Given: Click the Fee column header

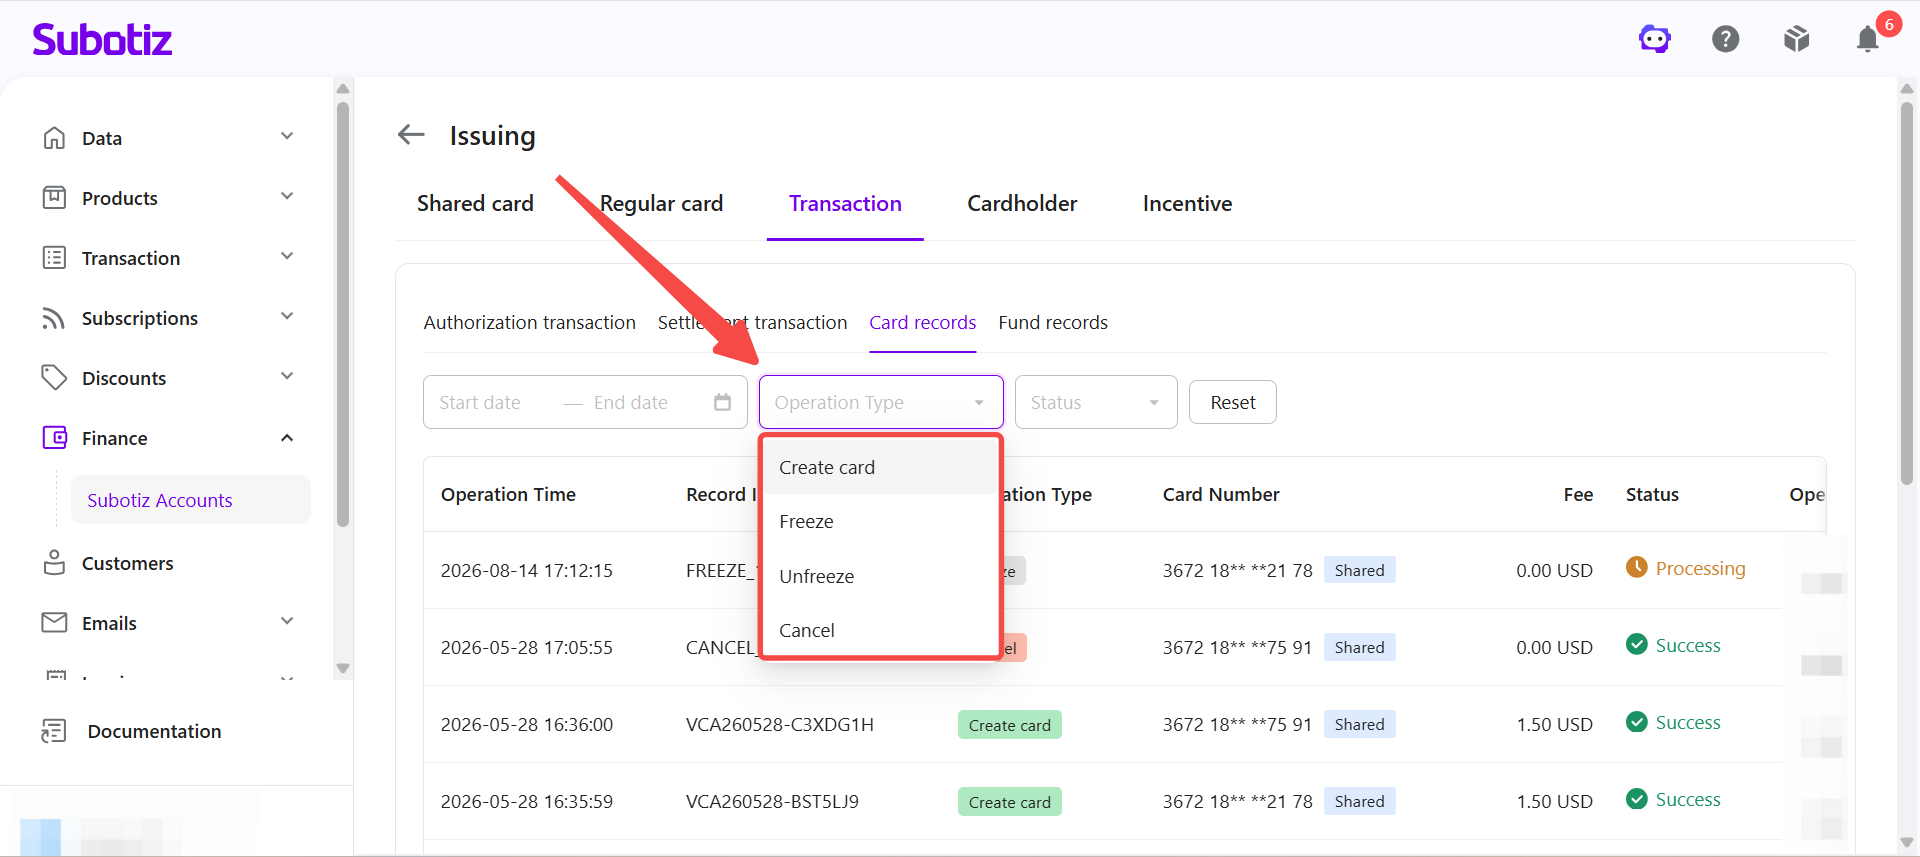Looking at the screenshot, I should click(1578, 494).
